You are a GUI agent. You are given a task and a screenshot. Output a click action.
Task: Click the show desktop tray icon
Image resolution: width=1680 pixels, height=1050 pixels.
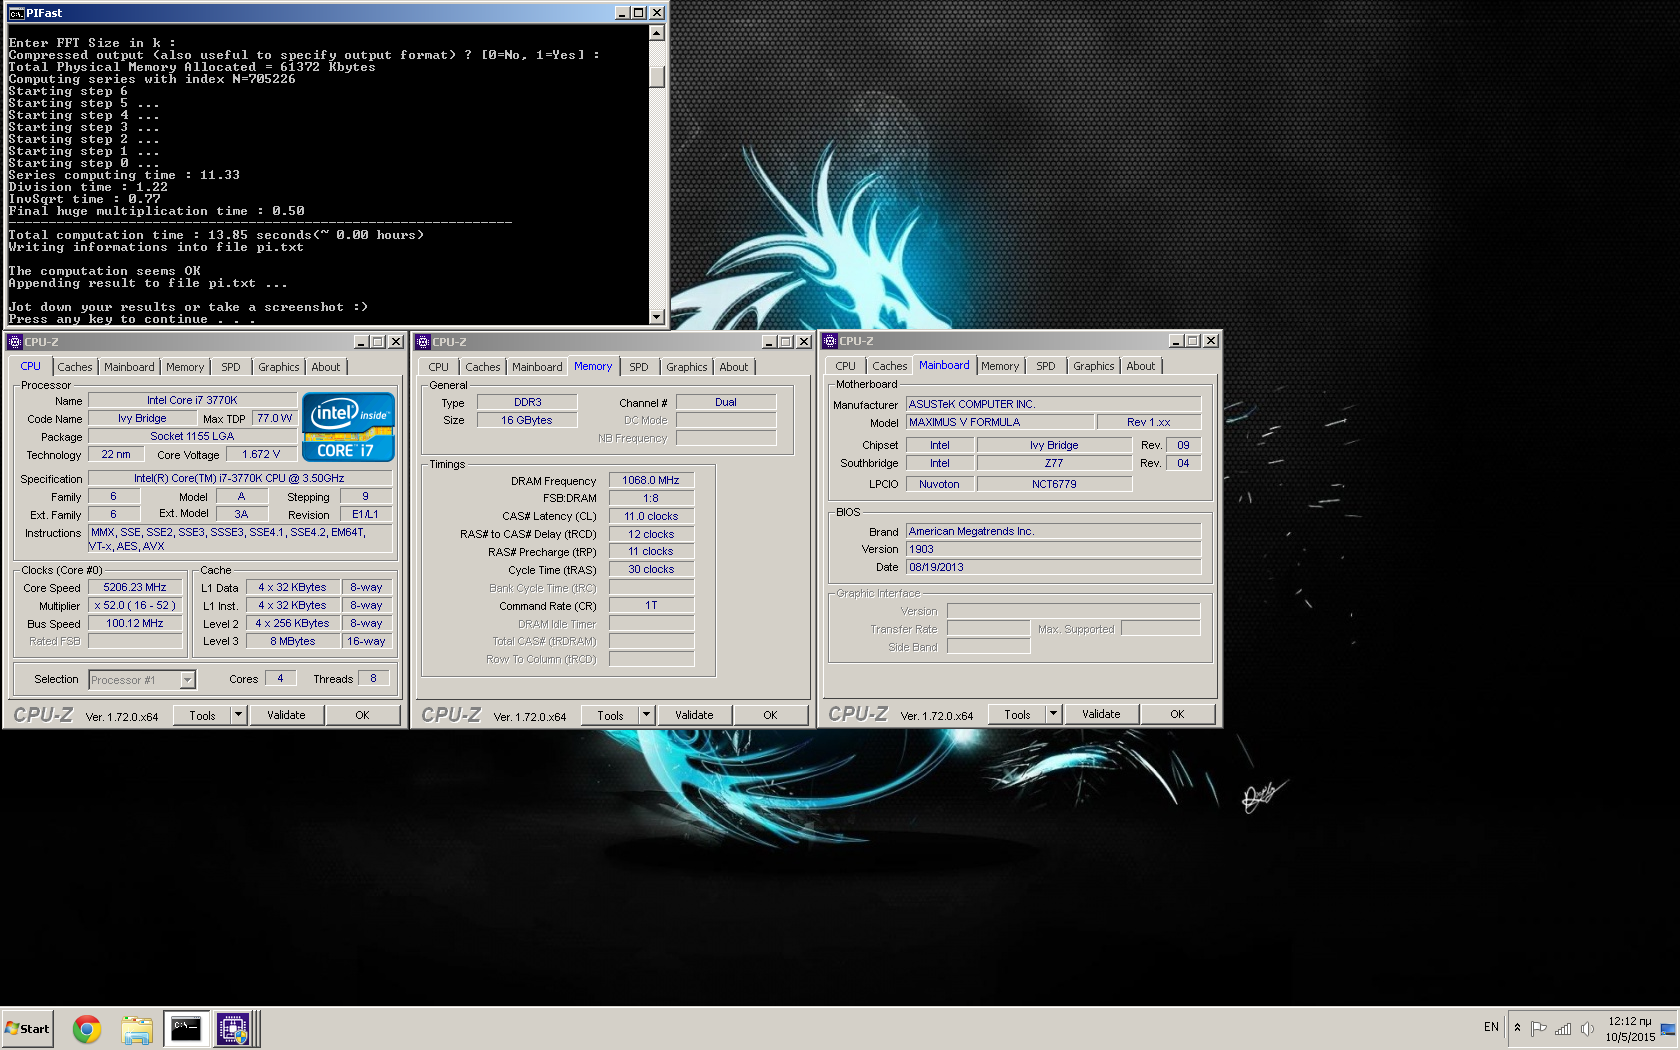pyautogui.click(x=1668, y=1028)
